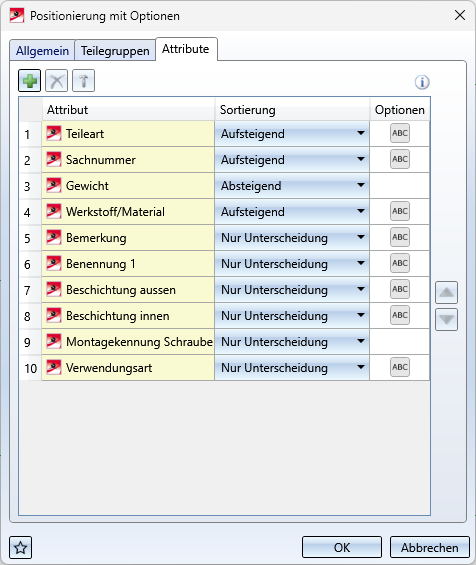Open the blue info icon
The image size is (476, 565).
point(422,82)
